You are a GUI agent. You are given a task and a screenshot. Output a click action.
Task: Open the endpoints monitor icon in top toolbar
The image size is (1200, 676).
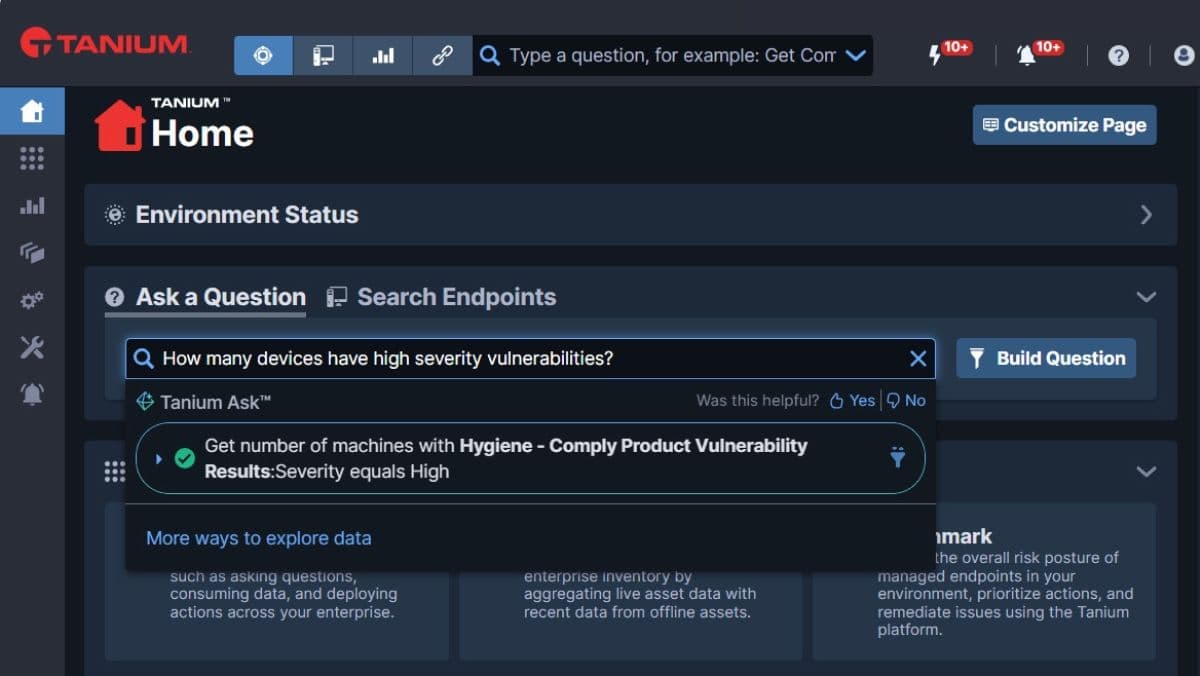click(x=323, y=56)
